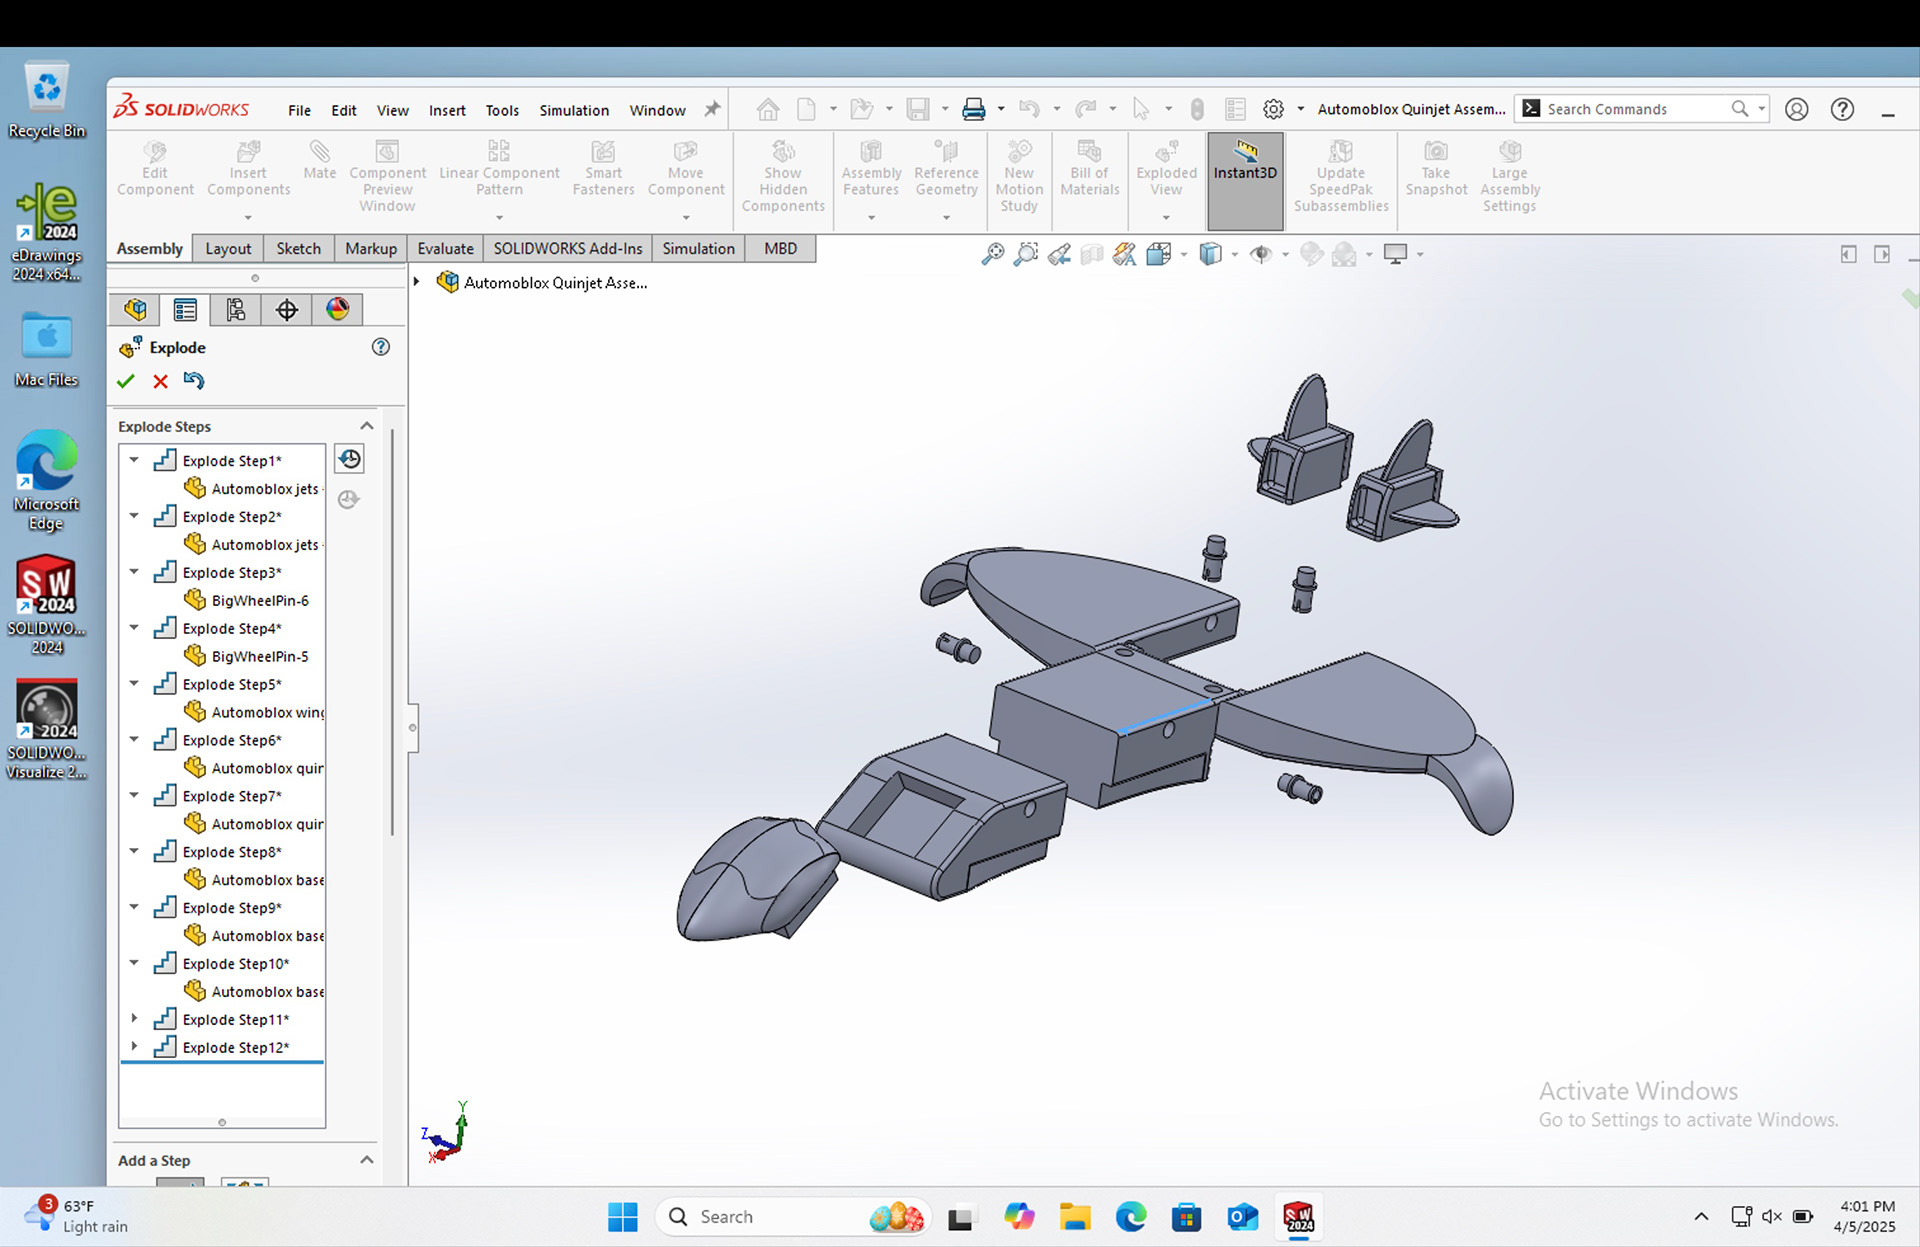
Task: Open the Hide/Show Items eye dropdown
Action: point(1284,254)
